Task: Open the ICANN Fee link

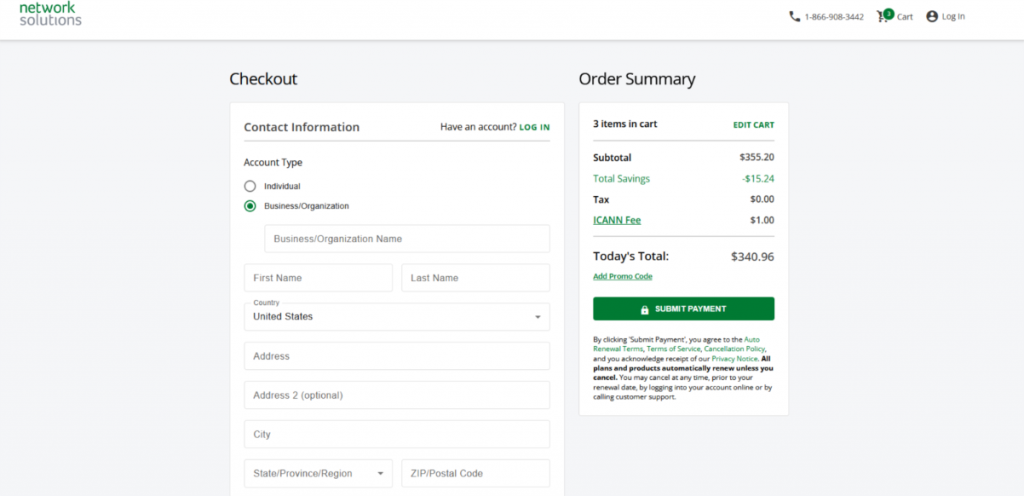Action: pos(616,220)
